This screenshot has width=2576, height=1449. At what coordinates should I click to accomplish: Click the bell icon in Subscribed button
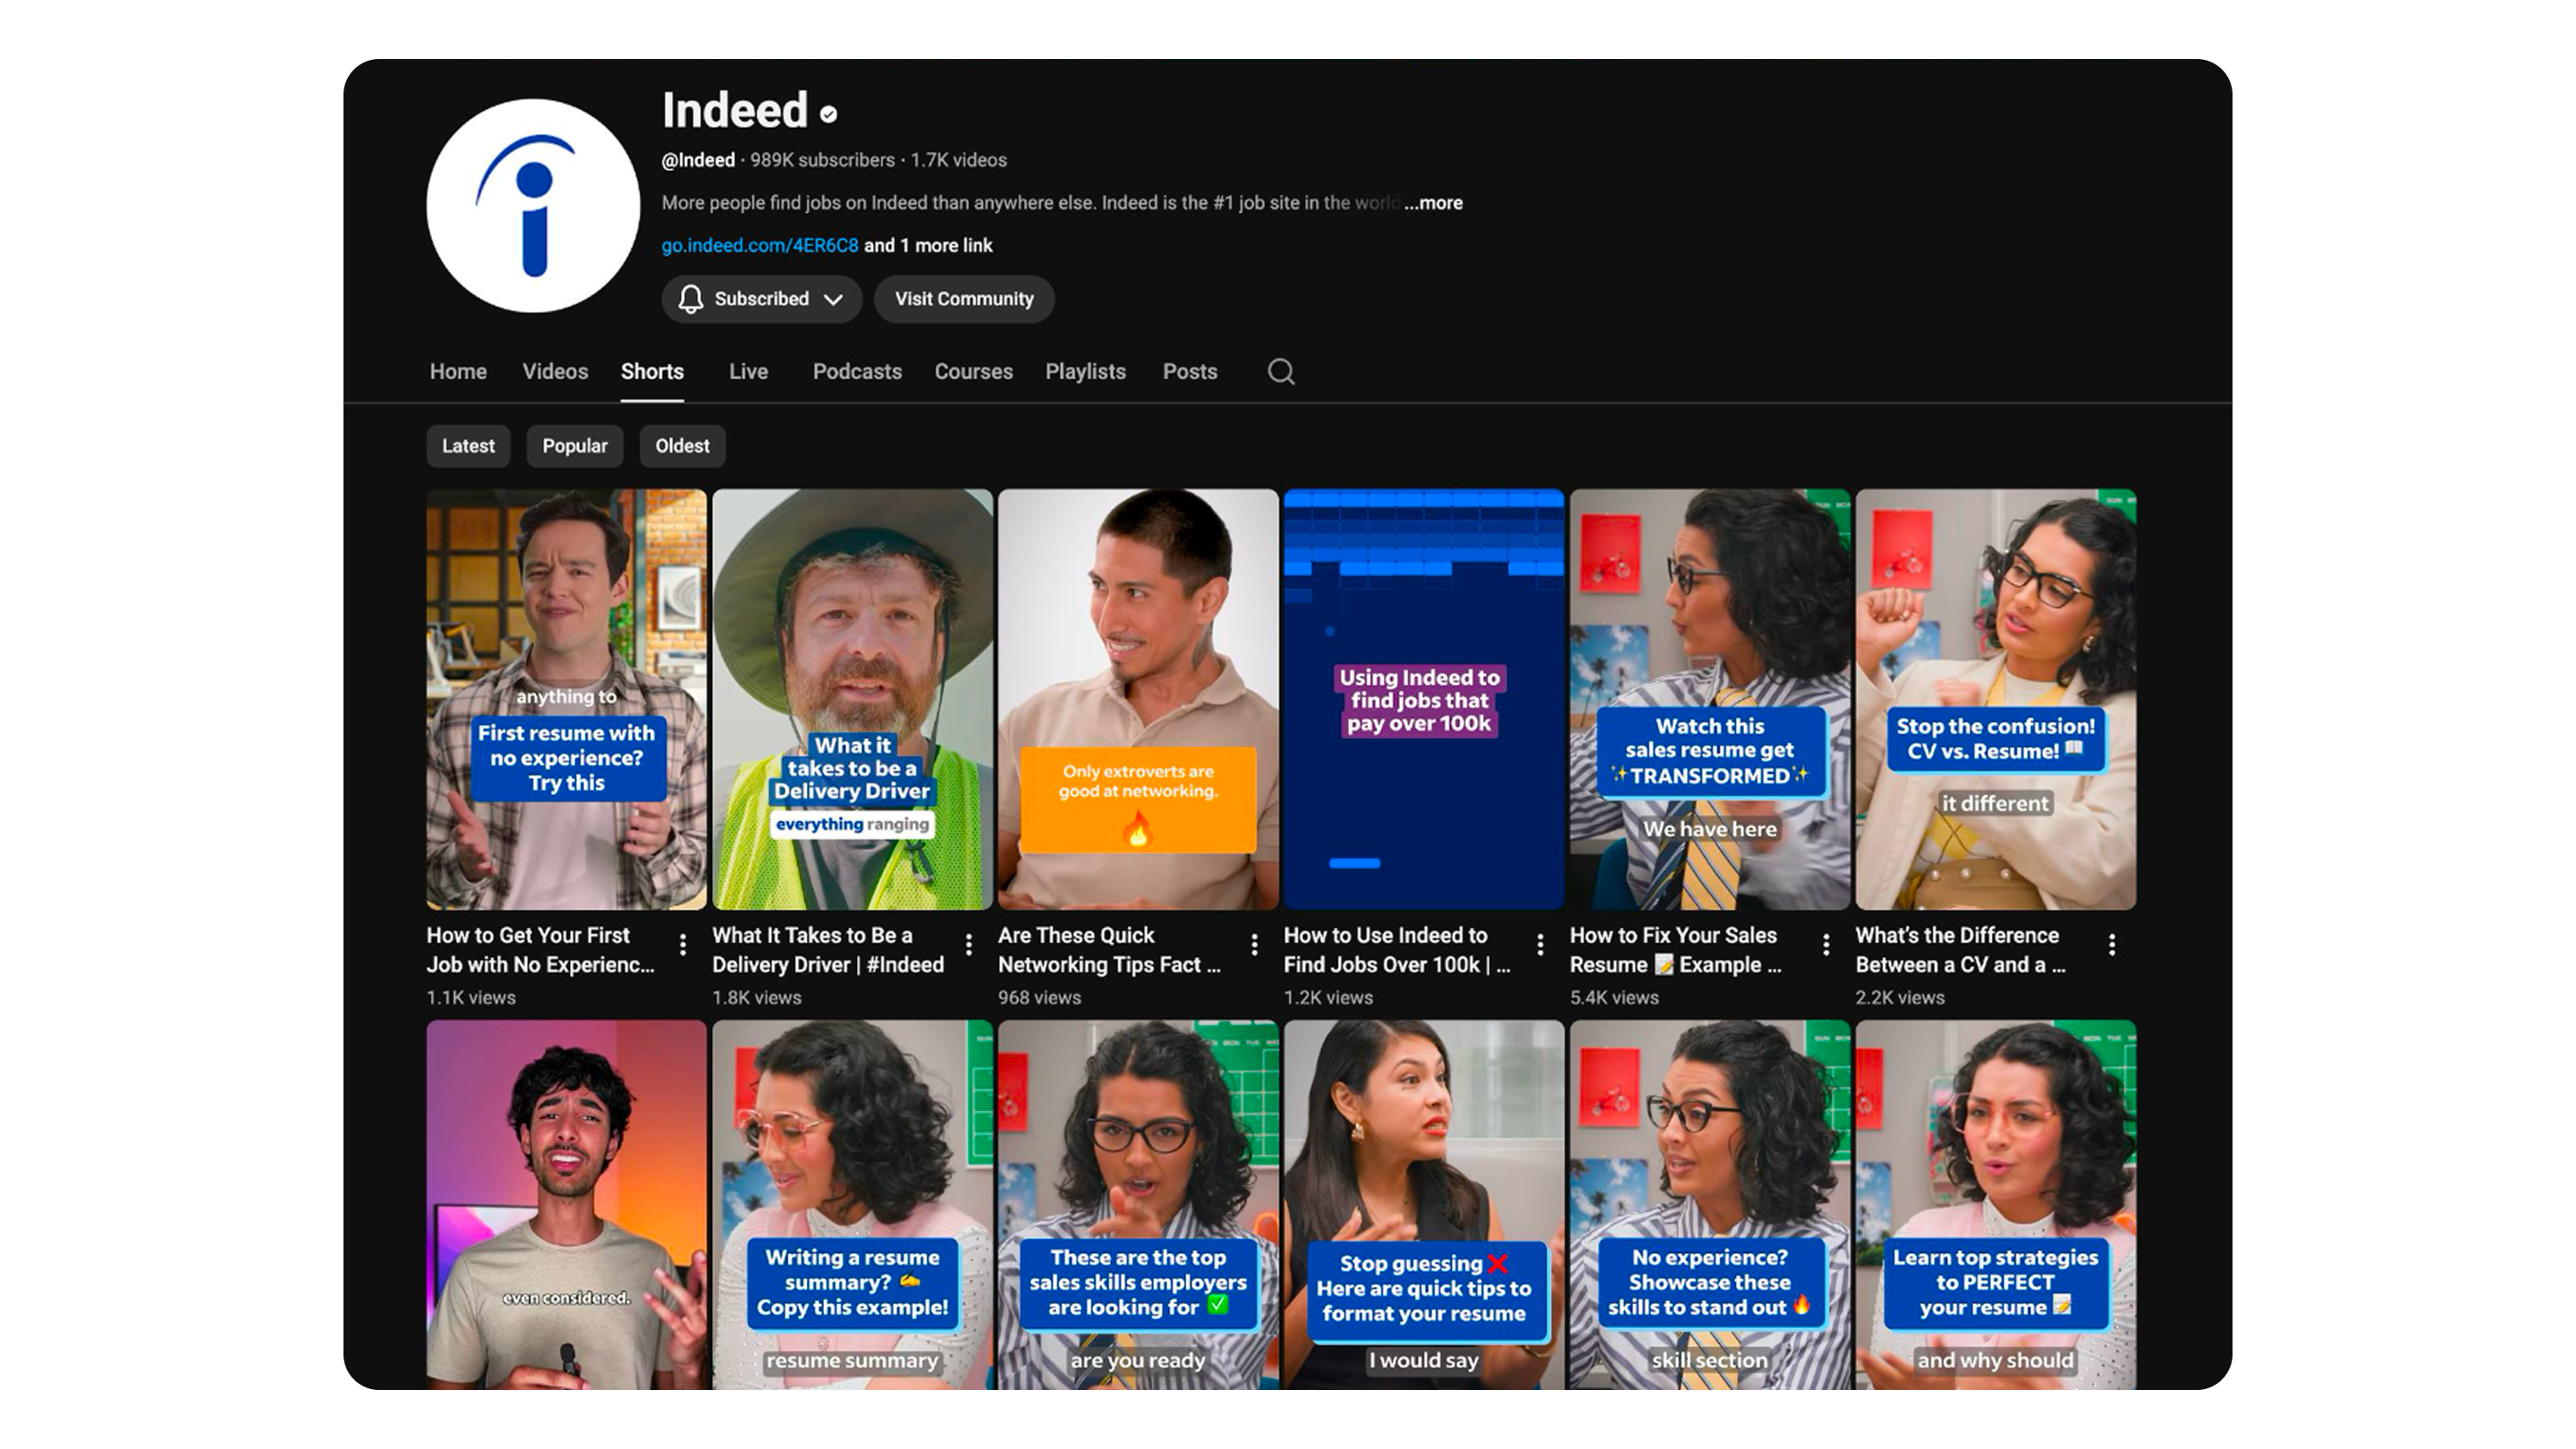point(690,299)
